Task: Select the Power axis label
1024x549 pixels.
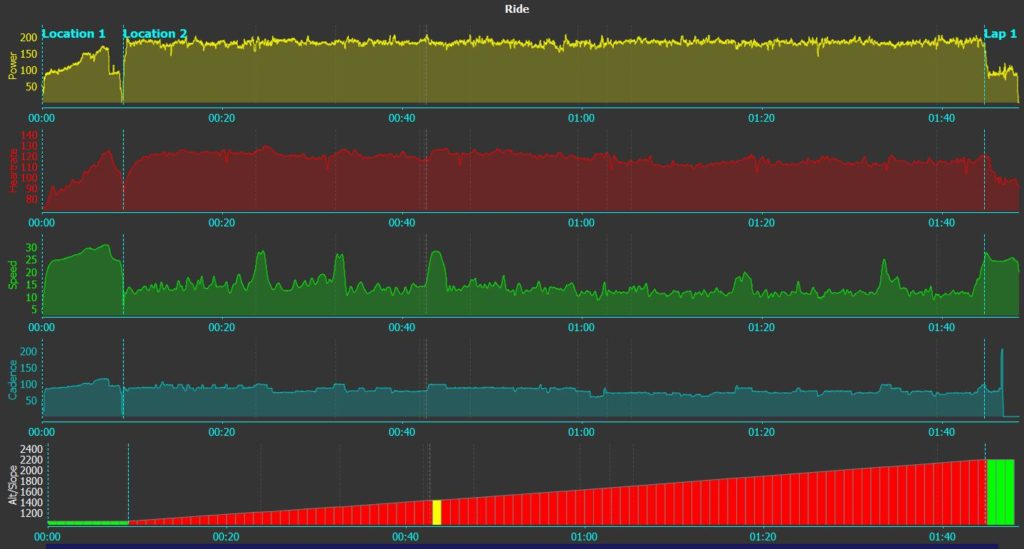Action: point(12,66)
